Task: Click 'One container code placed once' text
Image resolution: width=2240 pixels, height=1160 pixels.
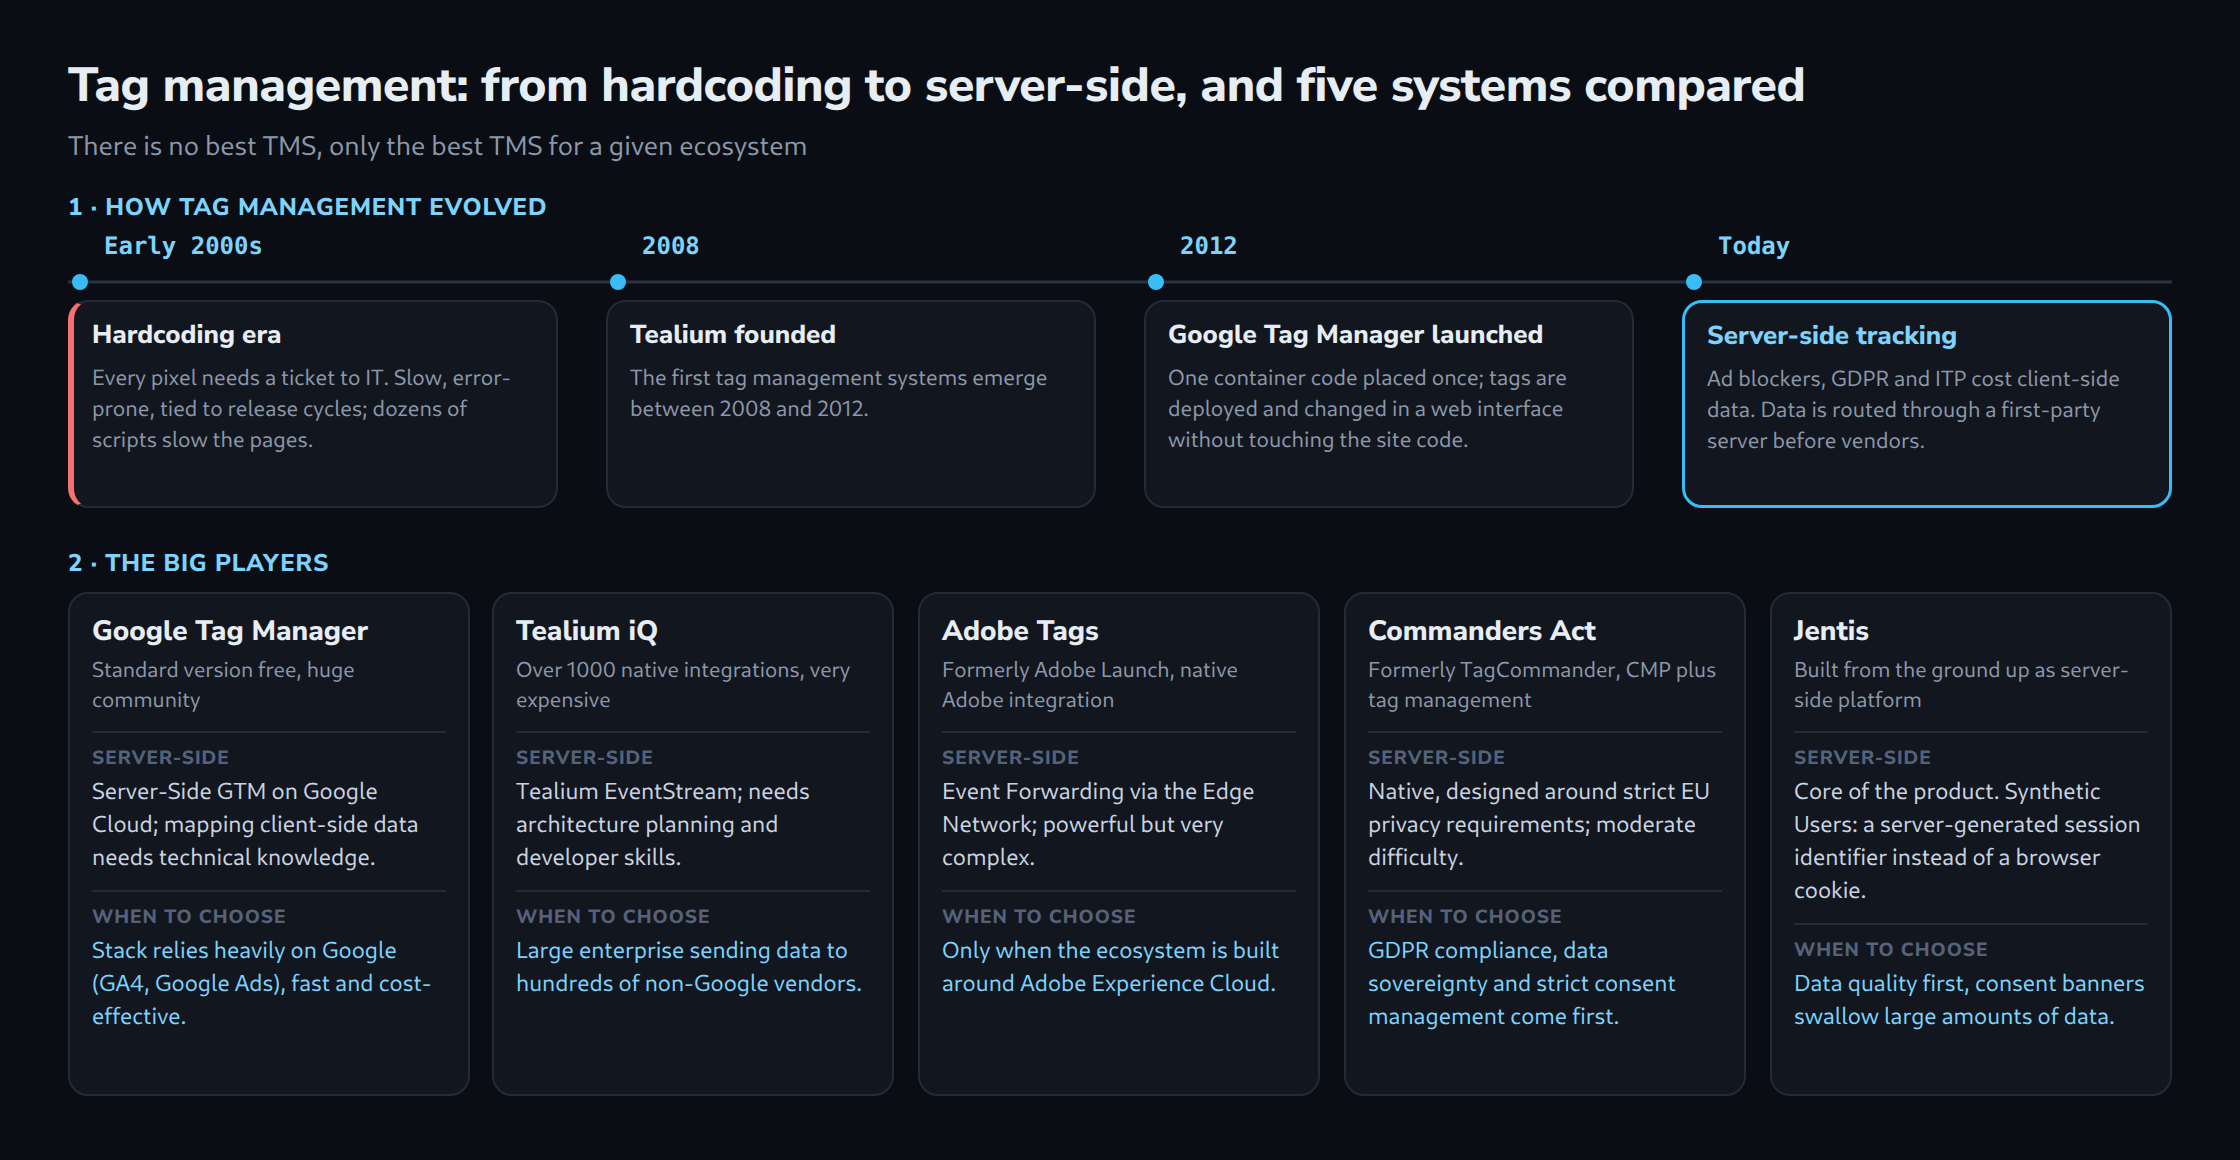Action: (1367, 409)
